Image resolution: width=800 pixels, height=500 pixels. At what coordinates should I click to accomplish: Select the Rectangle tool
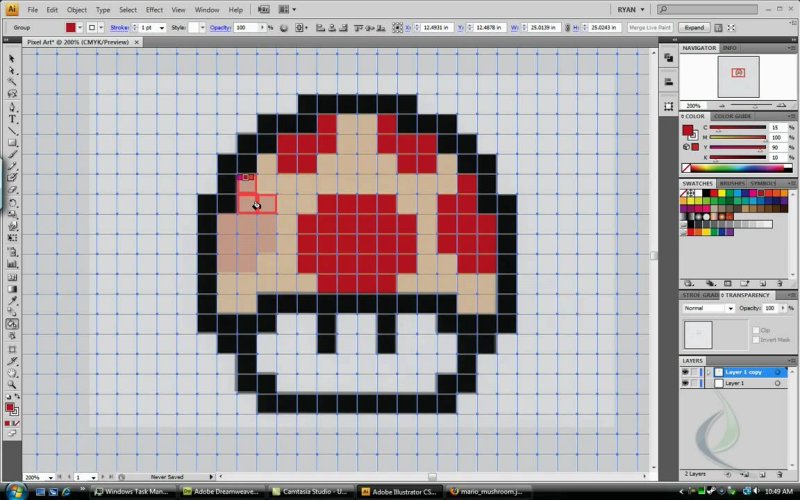click(12, 143)
